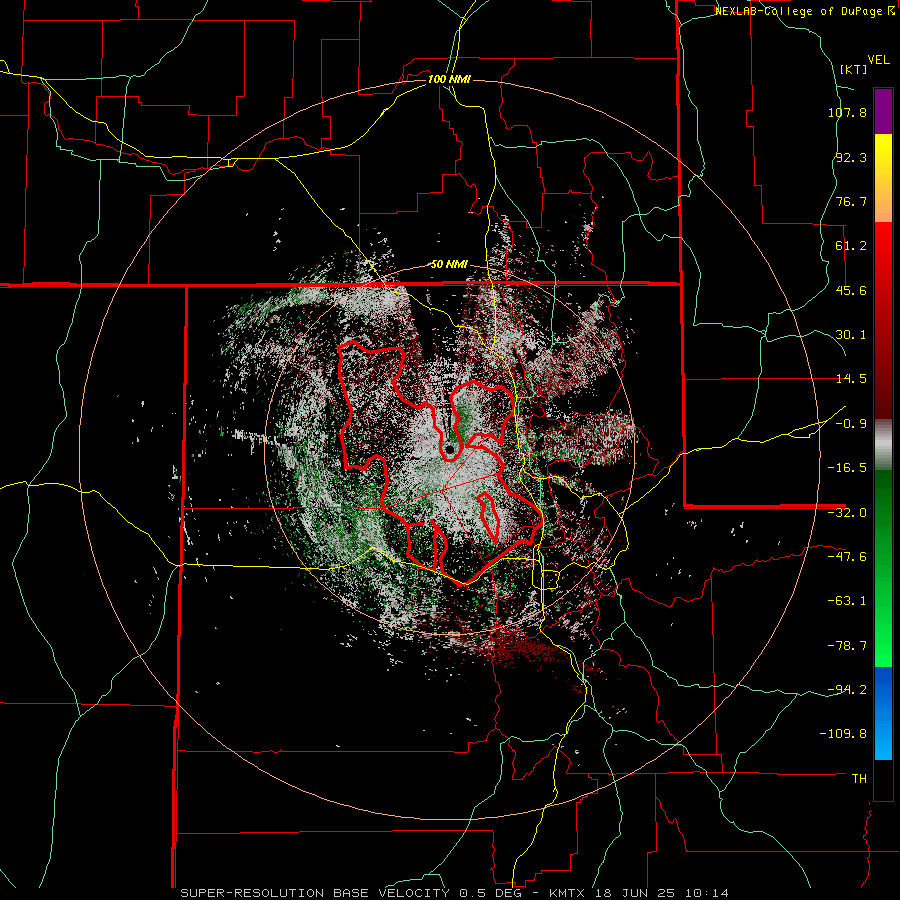Image resolution: width=900 pixels, height=900 pixels.
Task: Click the -47.6 velocity scale value
Action: tap(847, 557)
